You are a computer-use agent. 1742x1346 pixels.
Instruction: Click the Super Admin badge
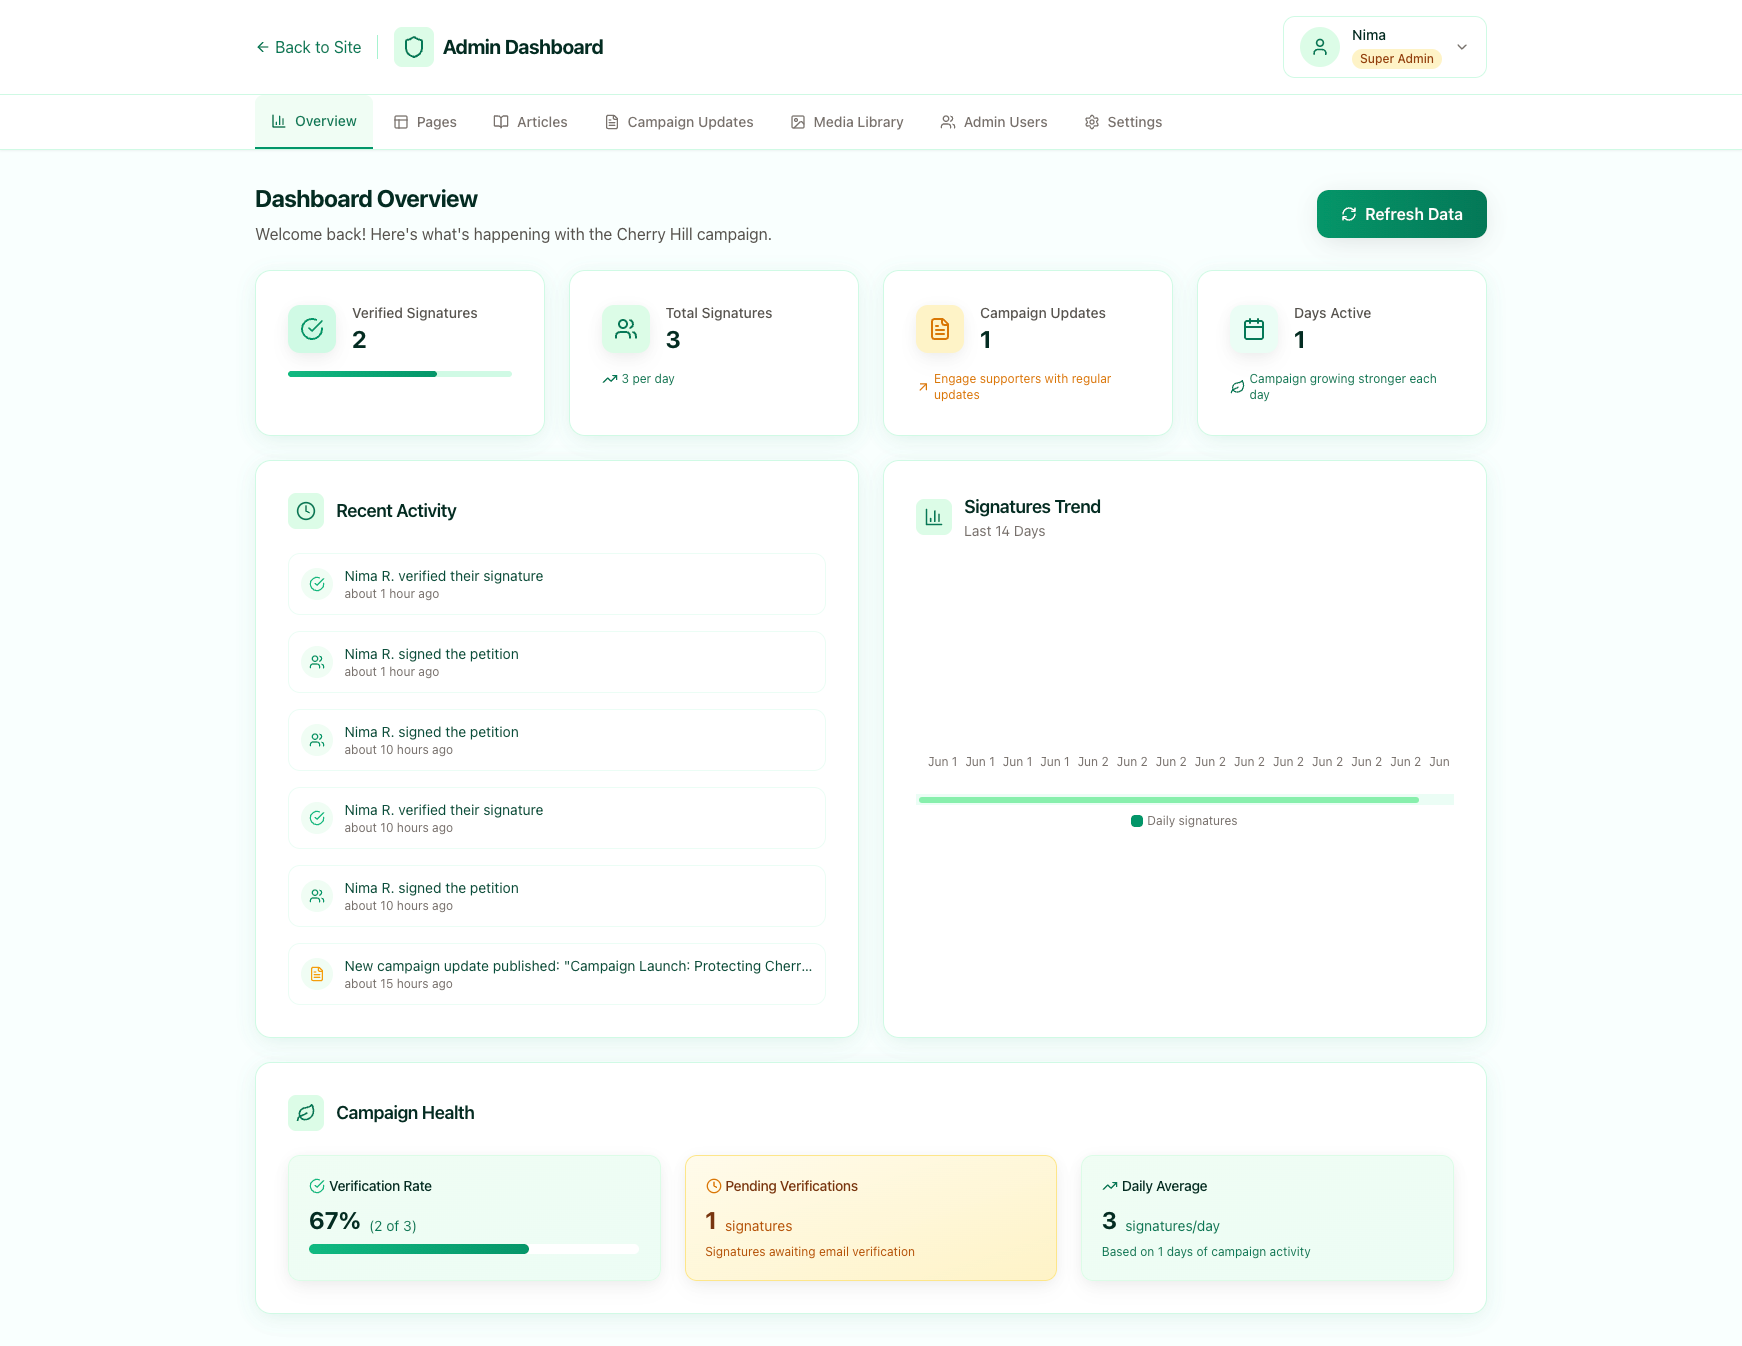[x=1396, y=59]
